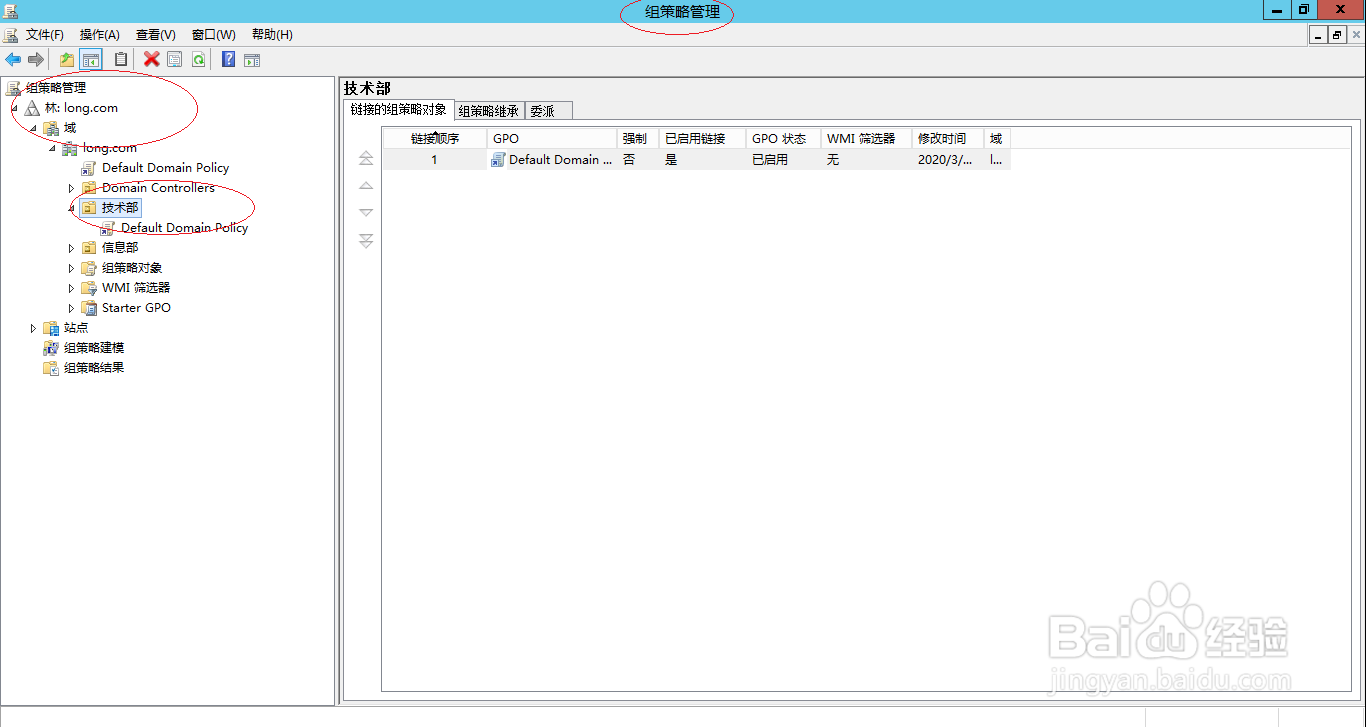Click the properties sheet icon on toolbar

point(173,59)
